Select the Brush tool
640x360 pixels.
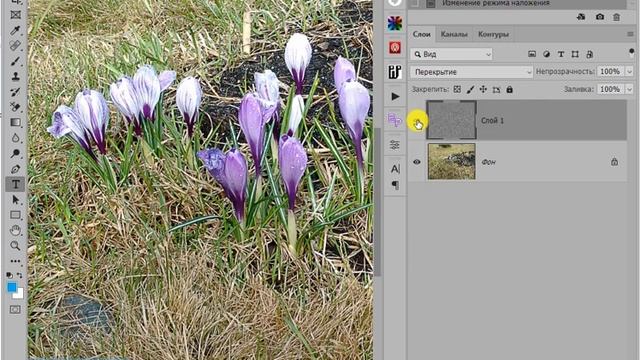16,61
